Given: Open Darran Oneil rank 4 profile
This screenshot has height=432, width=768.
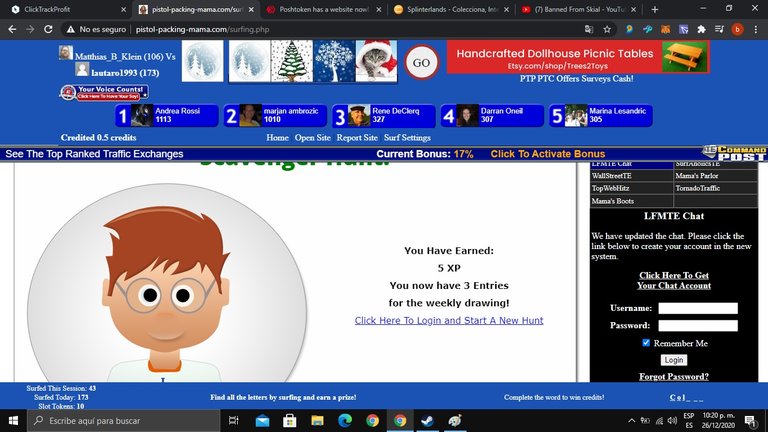Looking at the screenshot, I should click(492, 116).
